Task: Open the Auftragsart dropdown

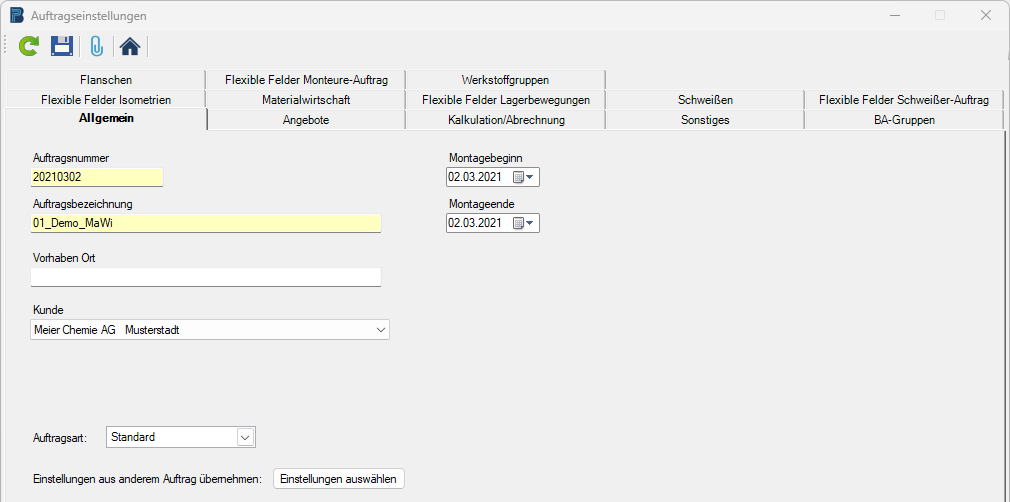Action: (x=245, y=437)
